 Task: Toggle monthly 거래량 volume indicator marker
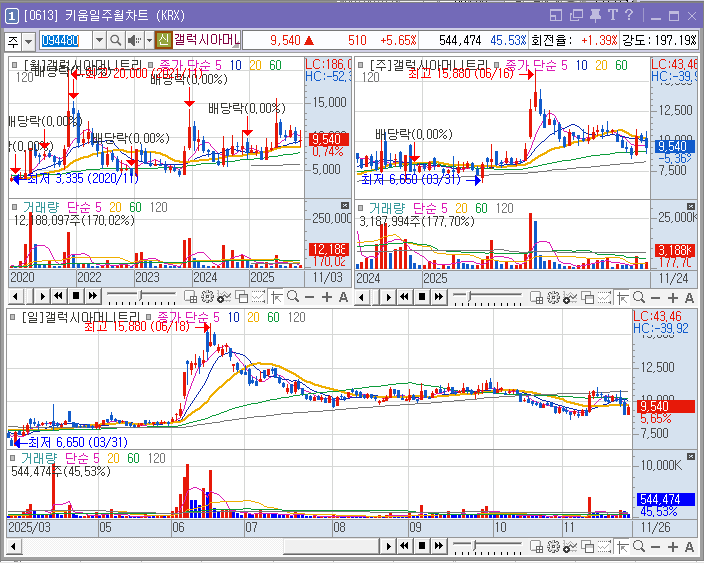pos(15,207)
